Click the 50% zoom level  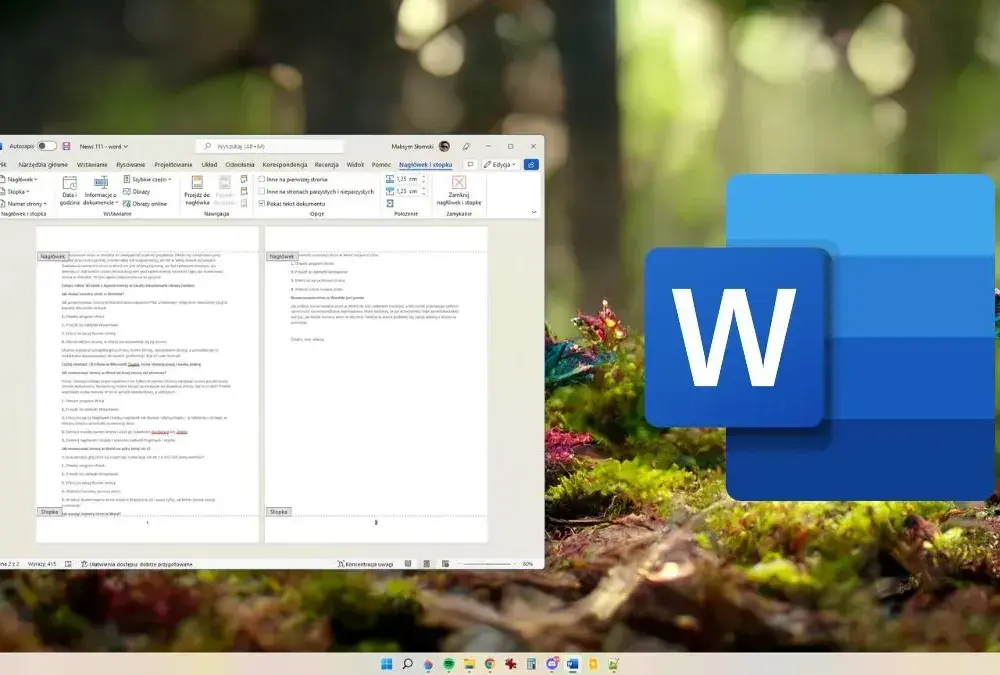pos(527,564)
